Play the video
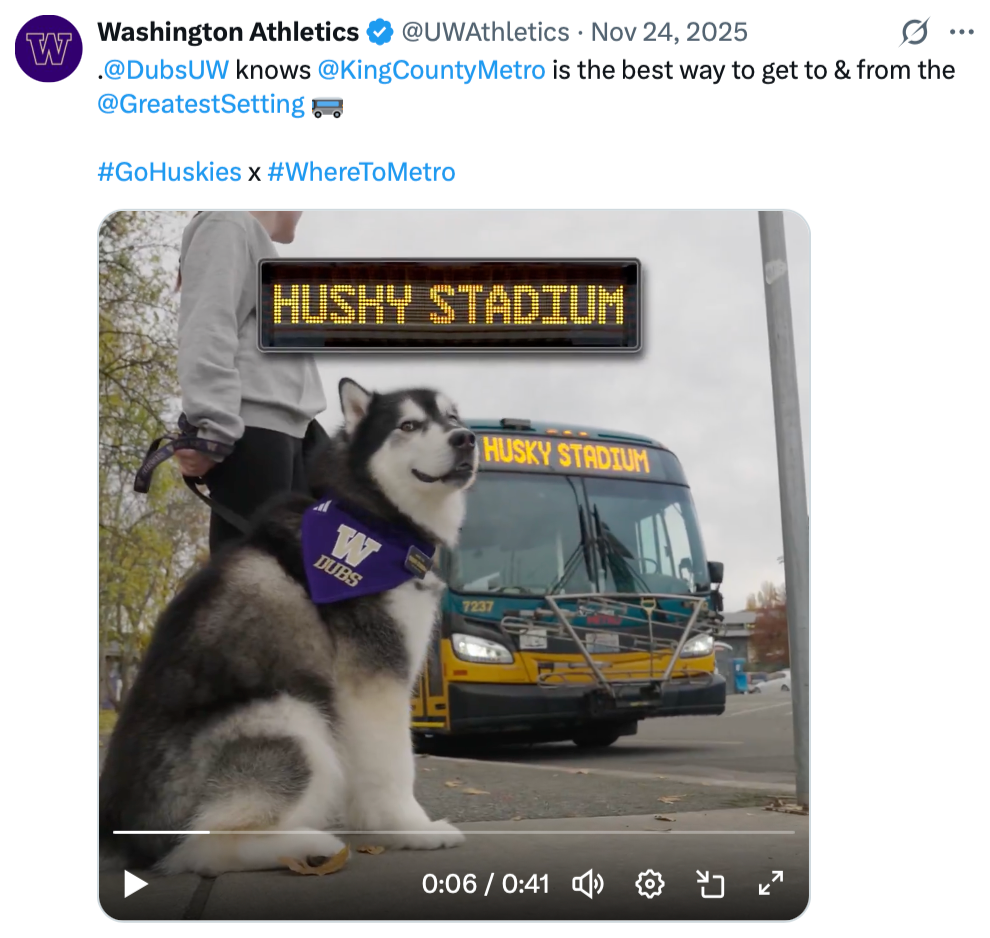 click(x=136, y=884)
